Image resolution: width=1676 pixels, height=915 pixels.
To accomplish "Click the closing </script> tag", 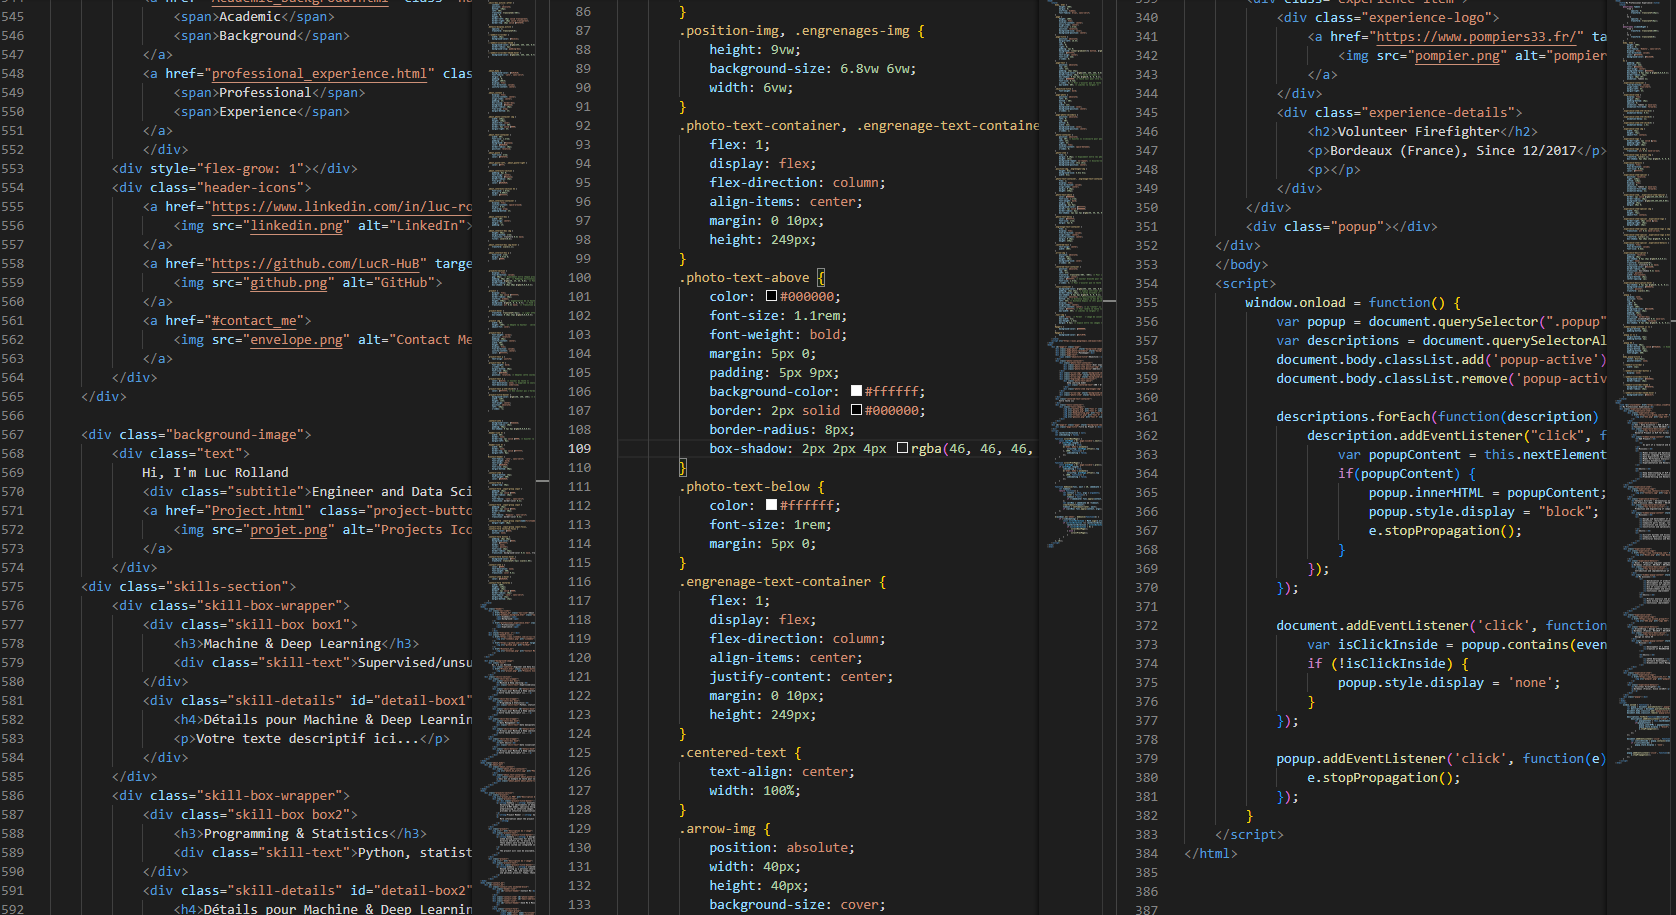I will click(x=1249, y=835).
